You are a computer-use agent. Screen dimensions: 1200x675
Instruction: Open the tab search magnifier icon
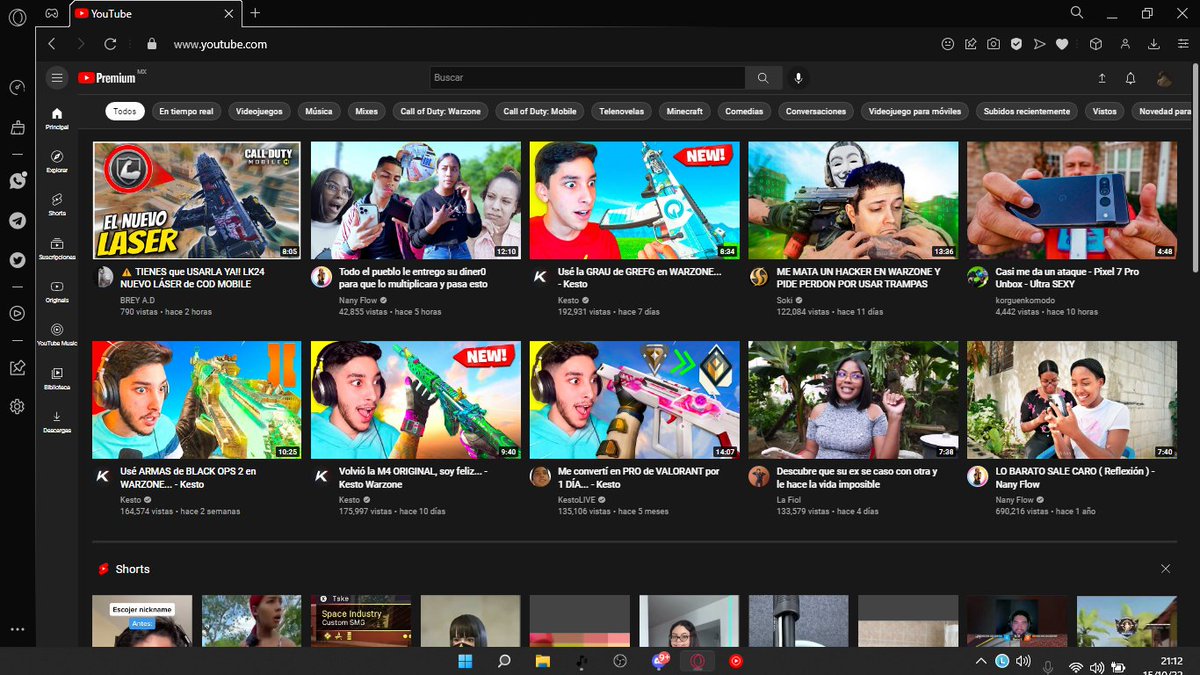(1077, 13)
